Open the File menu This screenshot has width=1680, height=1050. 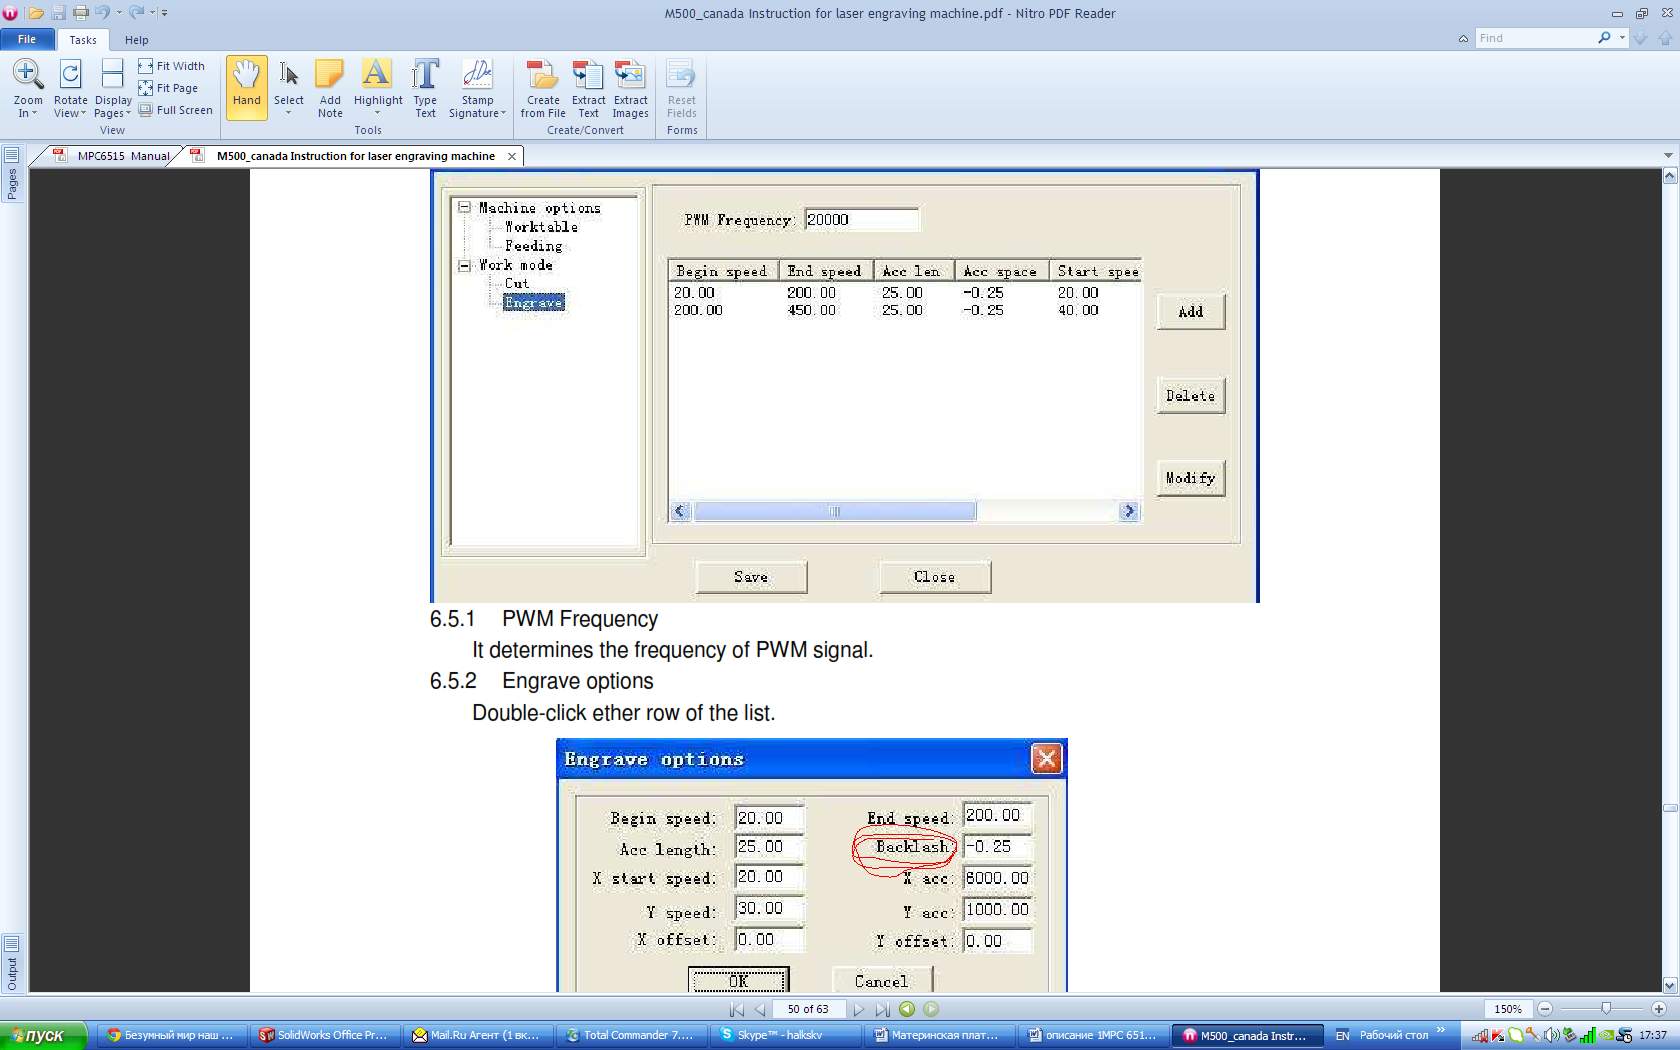(27, 39)
